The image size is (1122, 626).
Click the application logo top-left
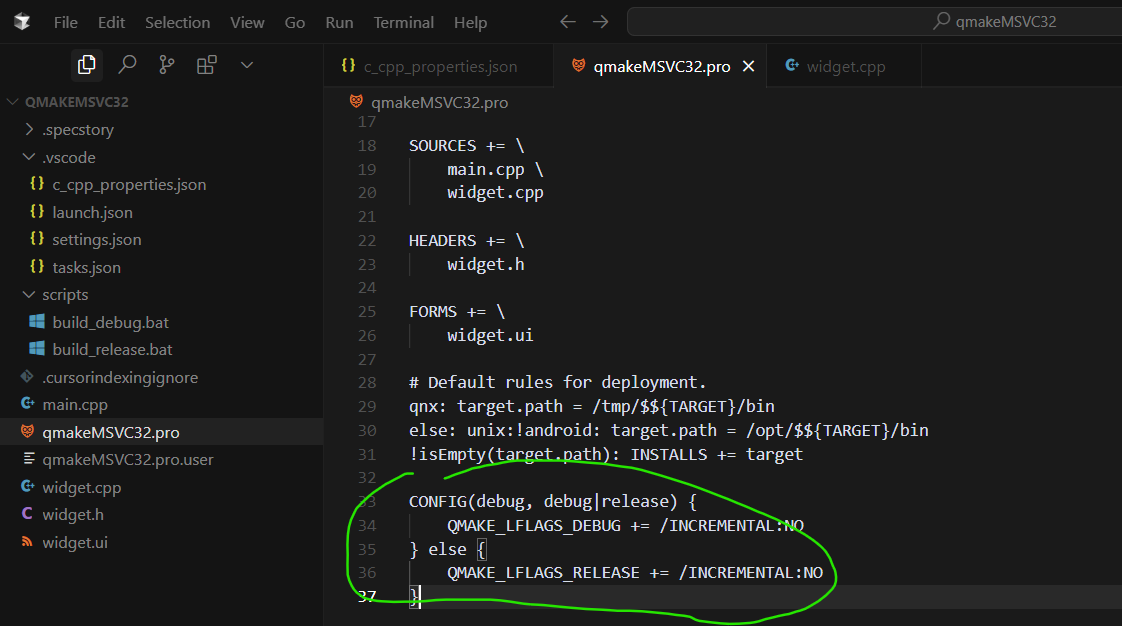pyautogui.click(x=22, y=21)
